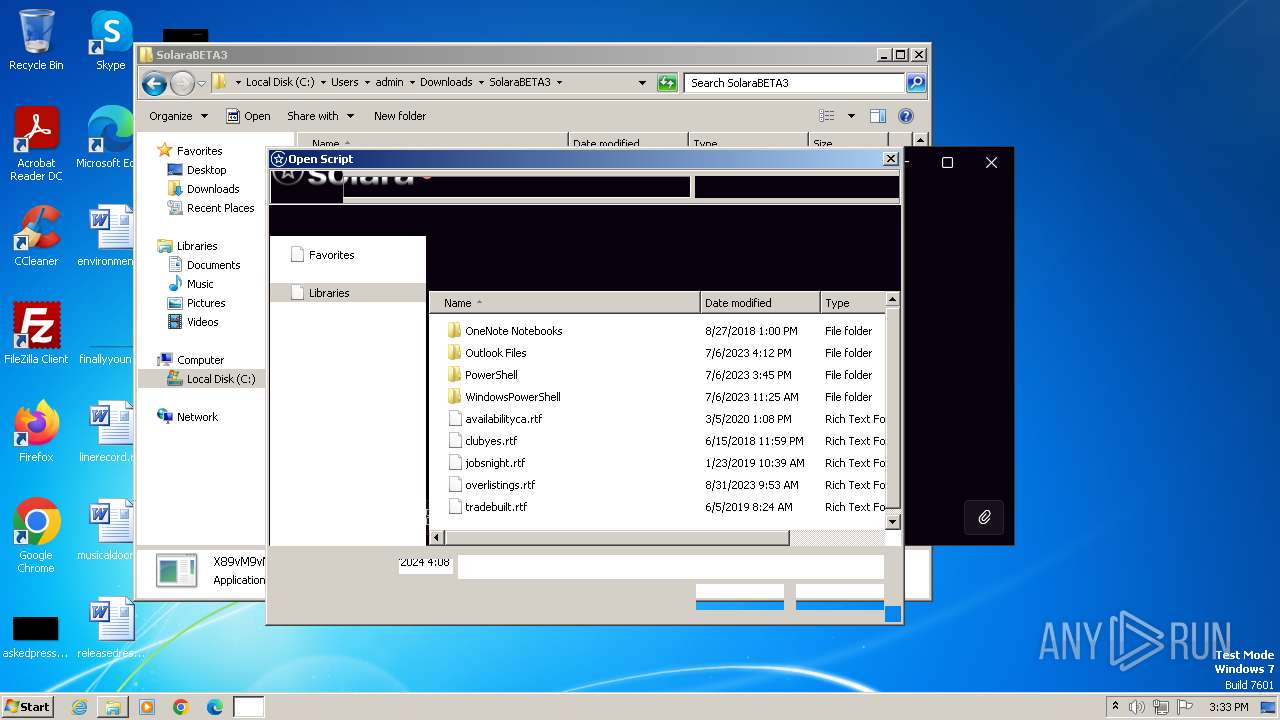Click the vertical scrollbar down arrow in dialog
Viewport: 1280px width, 720px height.
[893, 521]
